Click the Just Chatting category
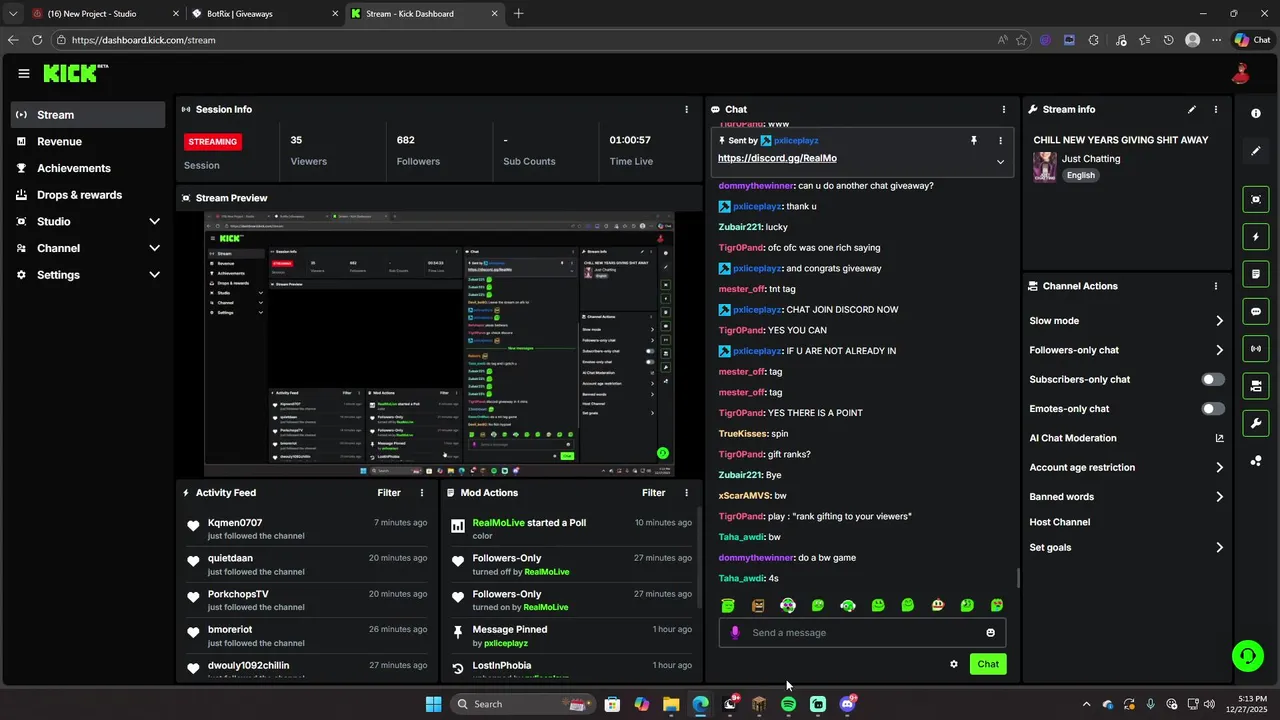Viewport: 1280px width, 720px height. point(1091,159)
